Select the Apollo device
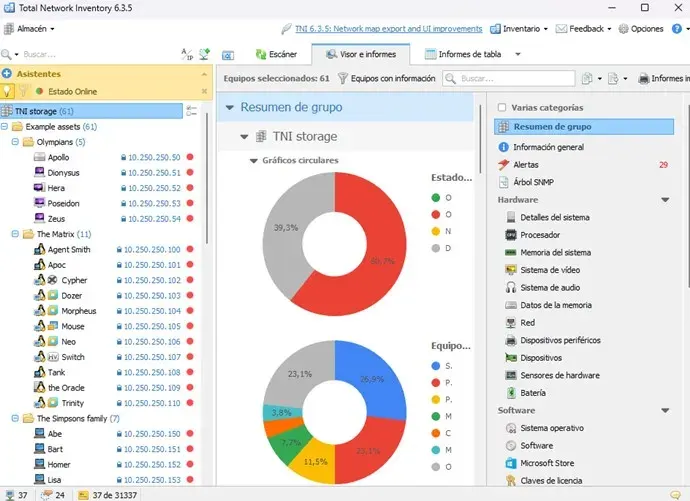This screenshot has width=690, height=501. [x=58, y=157]
